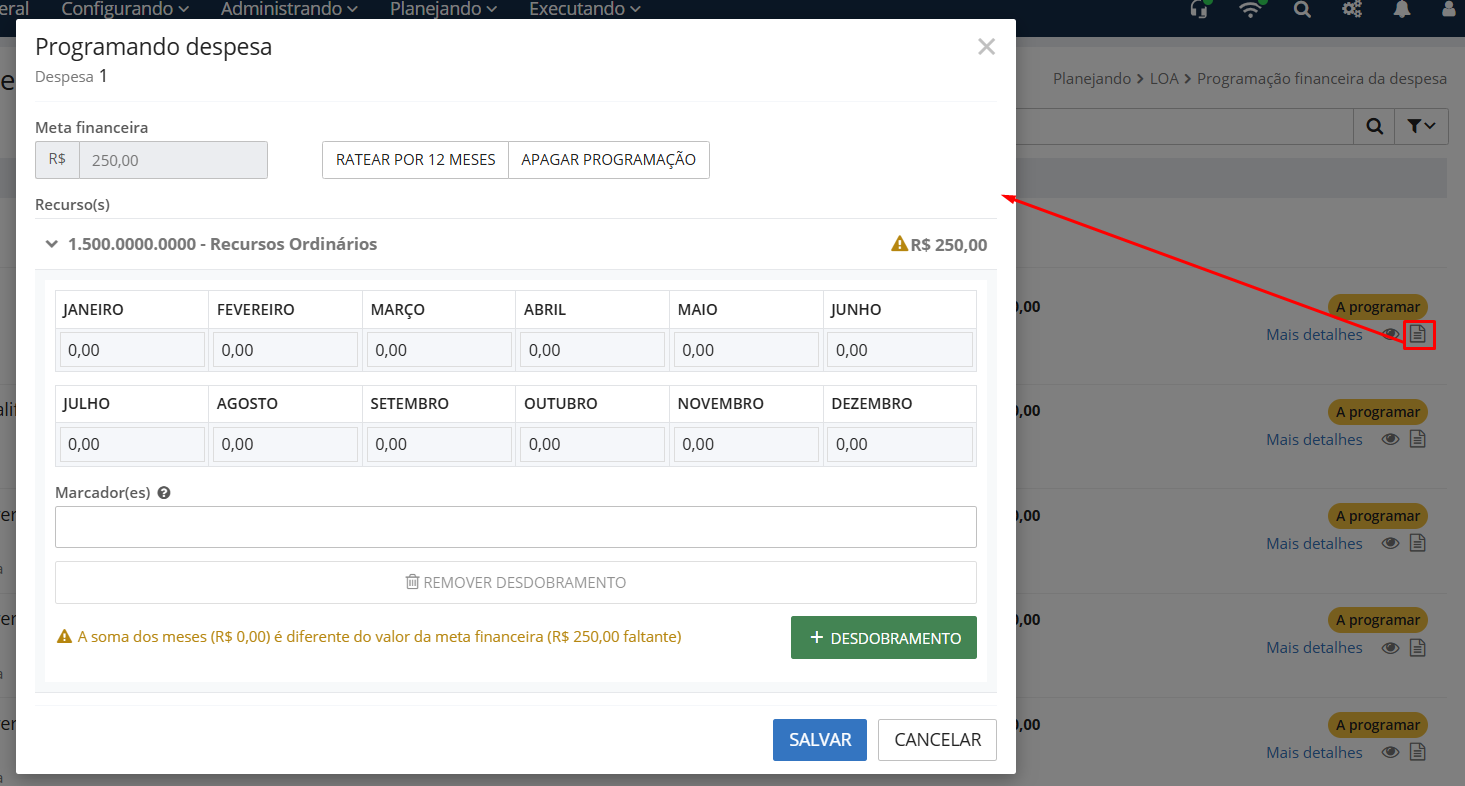Open the magnifier search icon in top bar
Image resolution: width=1465 pixels, height=786 pixels.
(1301, 9)
